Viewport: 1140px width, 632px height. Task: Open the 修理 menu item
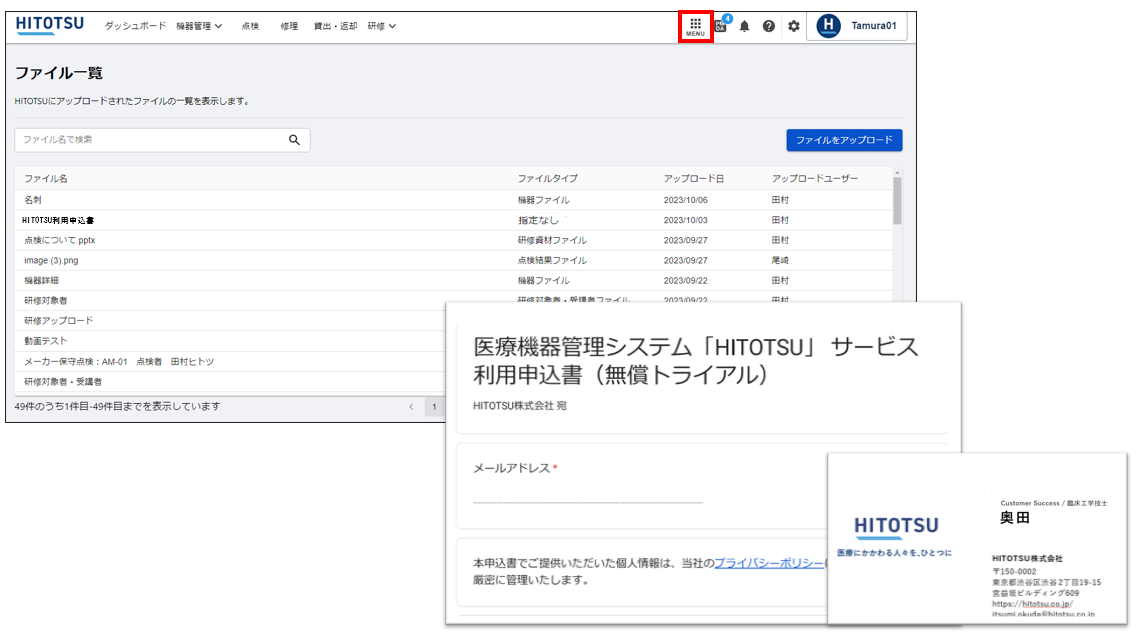pos(289,26)
